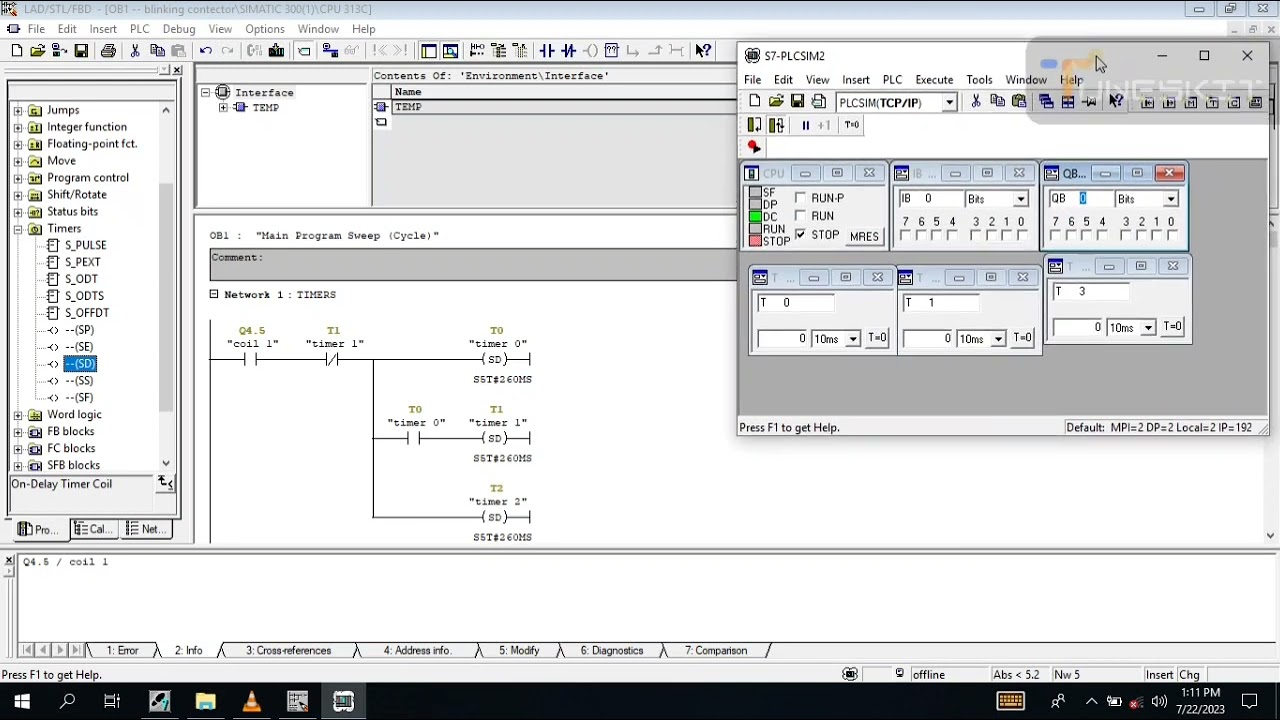Screen dimensions: 1280x720
Task: Open 10ms timebase dropdown for timer T 0
Action: tap(853, 339)
